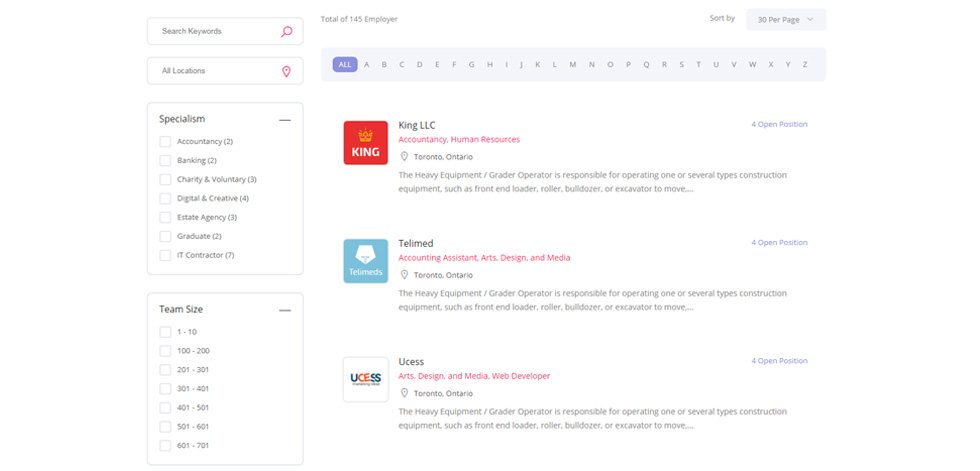The image size is (980, 471).
Task: Focus the Search Keywords field
Action: coord(225,31)
